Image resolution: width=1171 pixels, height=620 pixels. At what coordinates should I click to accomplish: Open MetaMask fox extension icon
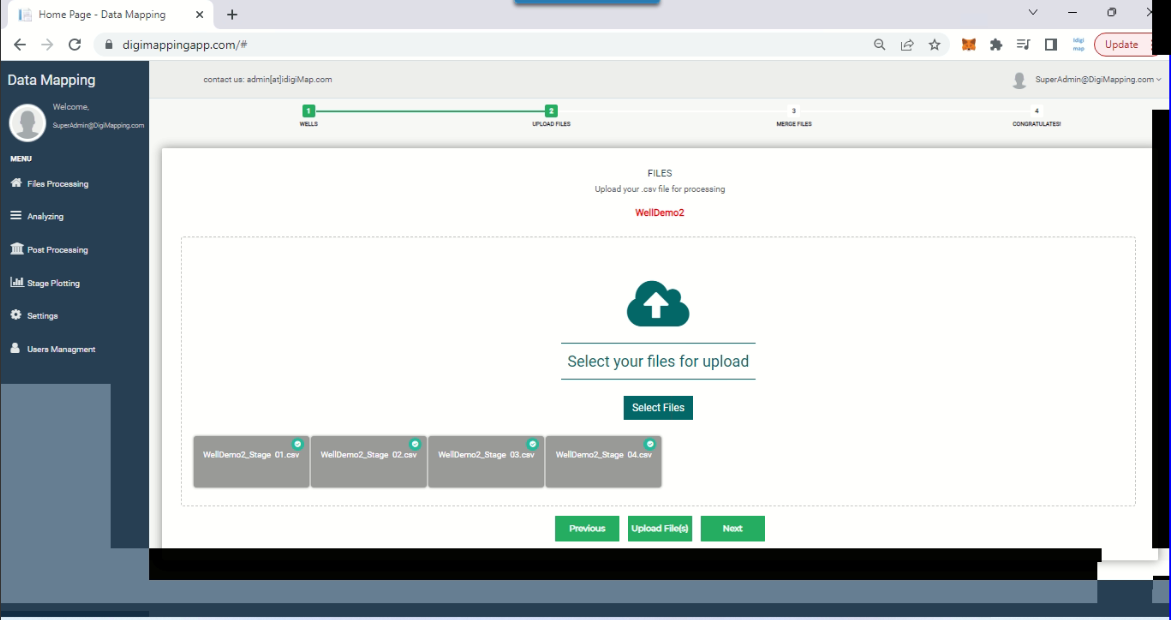968,45
